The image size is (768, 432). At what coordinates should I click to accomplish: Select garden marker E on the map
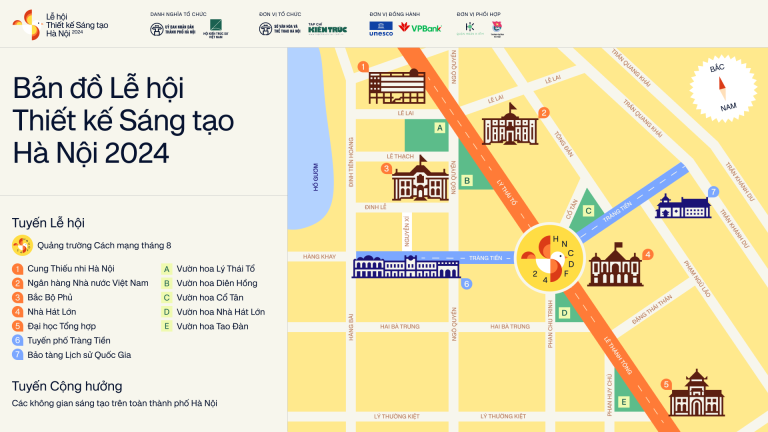pos(623,402)
